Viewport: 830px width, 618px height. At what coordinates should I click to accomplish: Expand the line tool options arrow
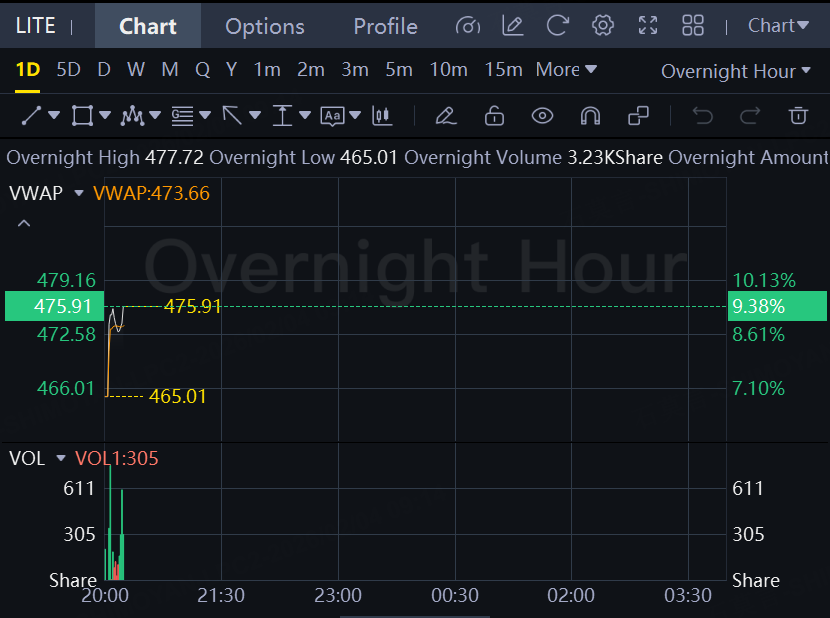click(x=54, y=115)
